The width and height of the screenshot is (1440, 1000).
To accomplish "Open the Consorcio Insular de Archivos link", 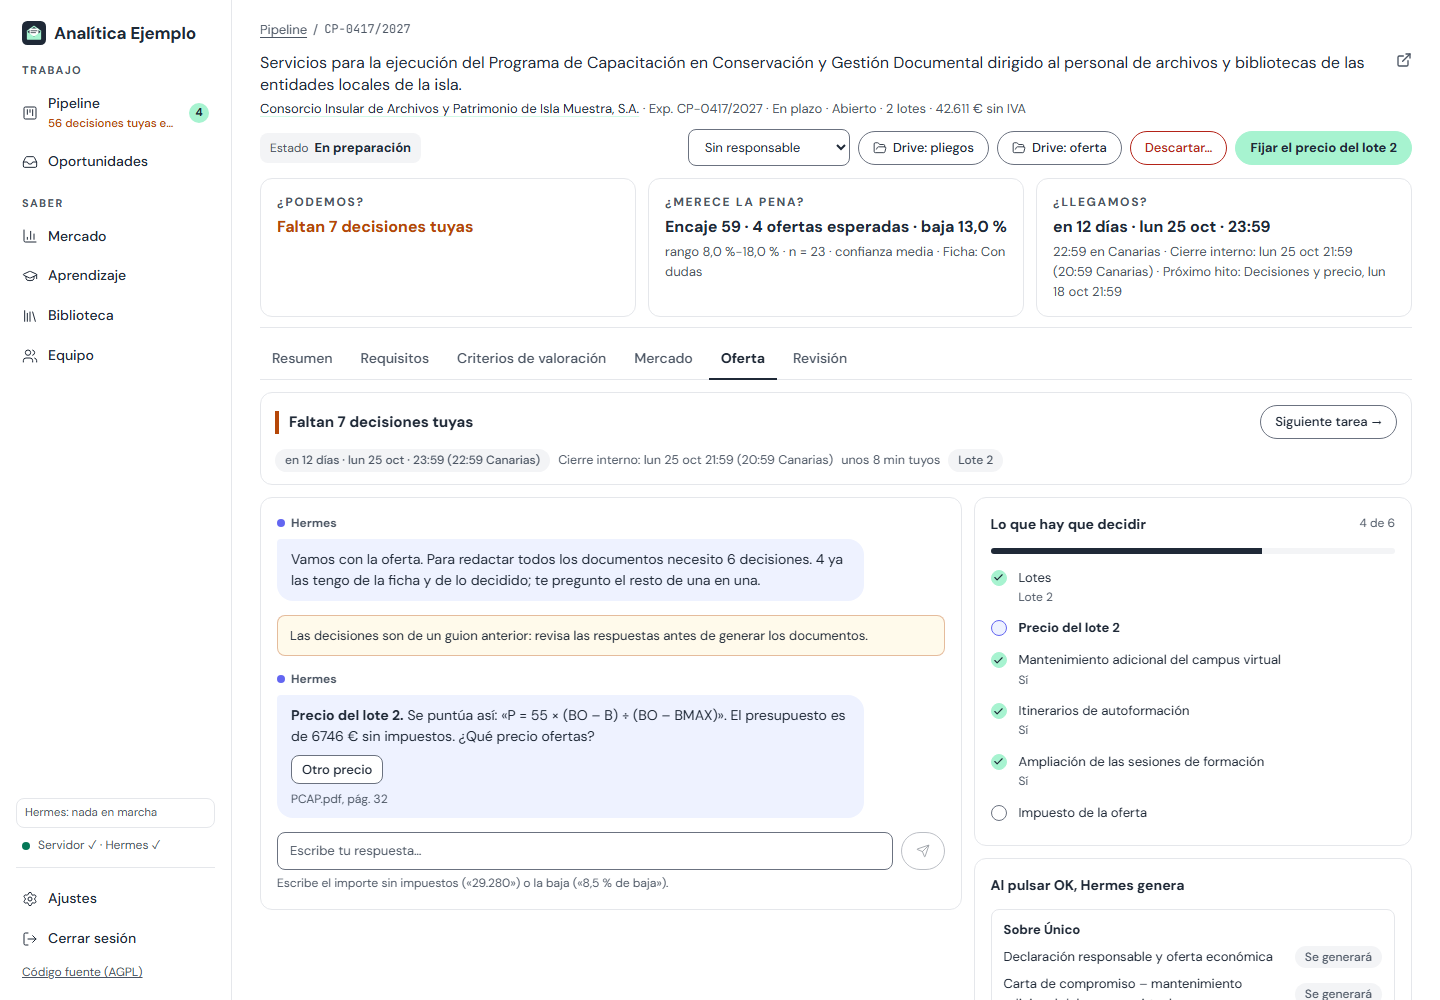I will click(x=449, y=109).
